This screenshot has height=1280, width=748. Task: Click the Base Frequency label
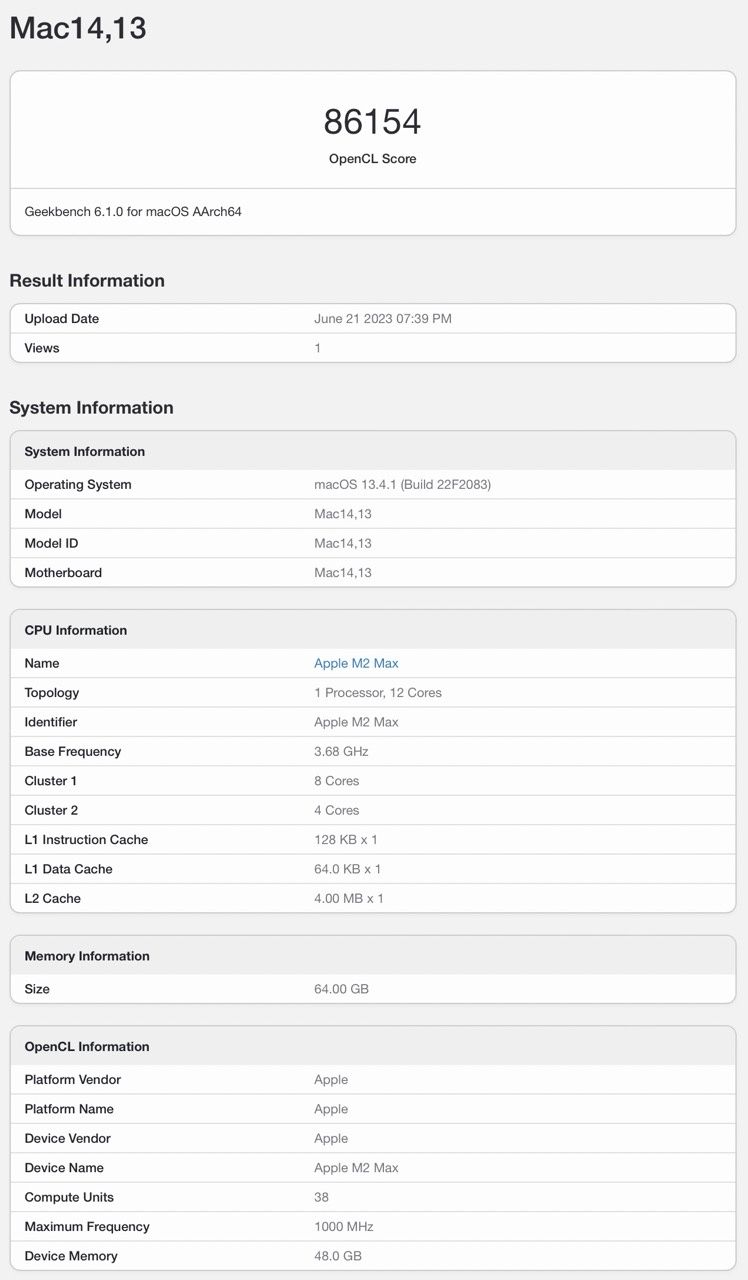[x=73, y=752]
